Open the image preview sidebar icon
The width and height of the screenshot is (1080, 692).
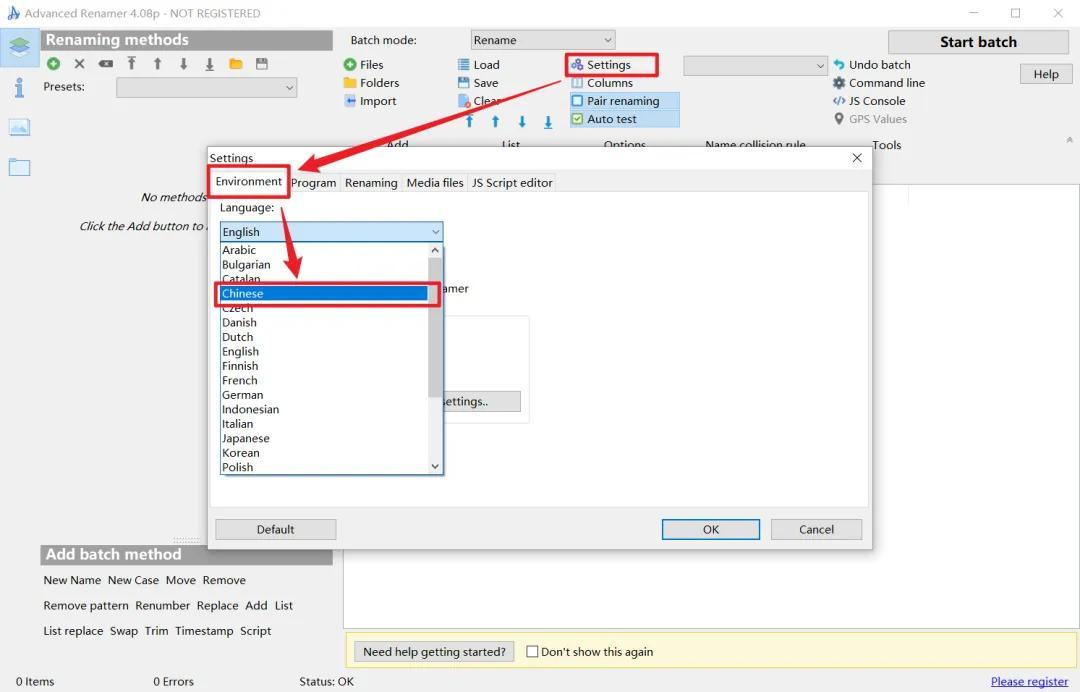[x=19, y=127]
